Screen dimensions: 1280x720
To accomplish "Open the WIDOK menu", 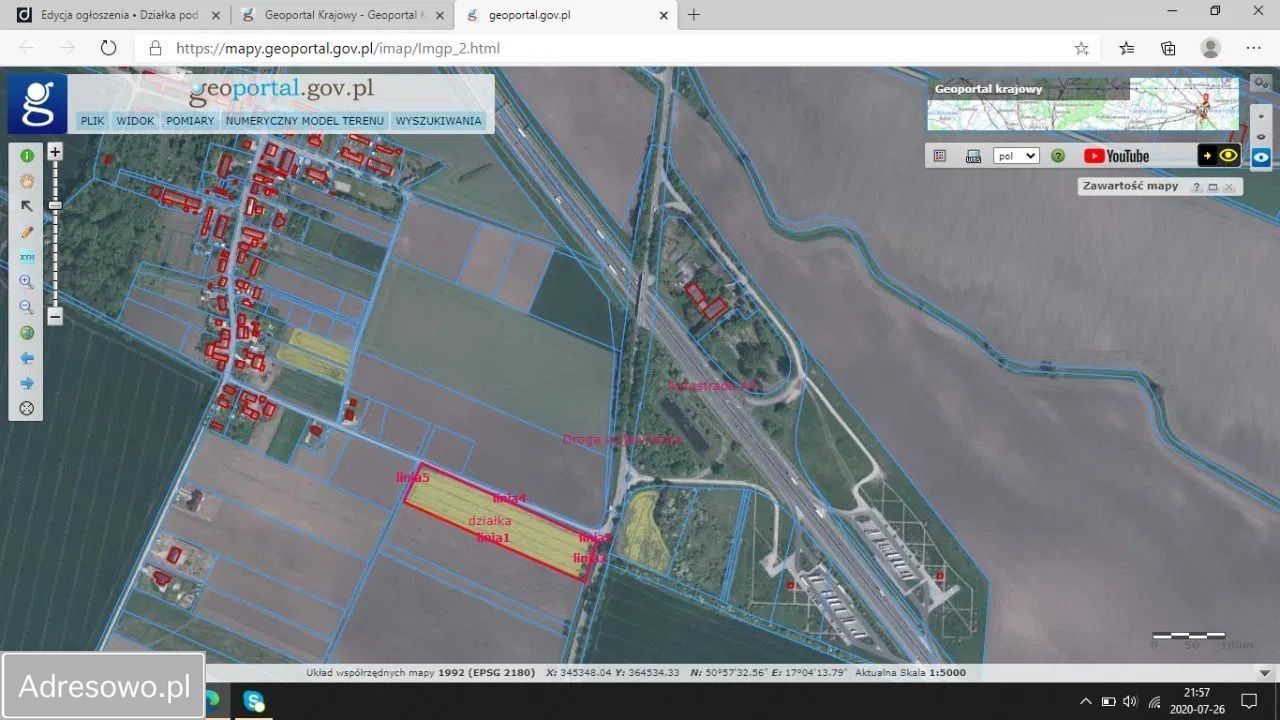I will [x=135, y=121].
